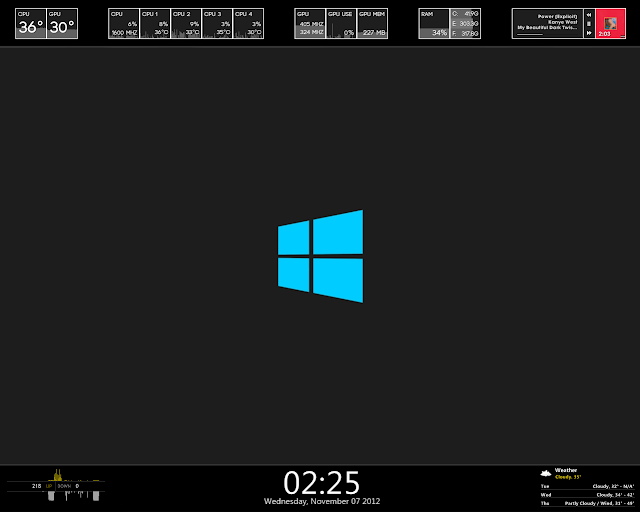640x512 pixels.
Task: Click the large CPU temperature 36° tile
Action: pyautogui.click(x=31, y=24)
